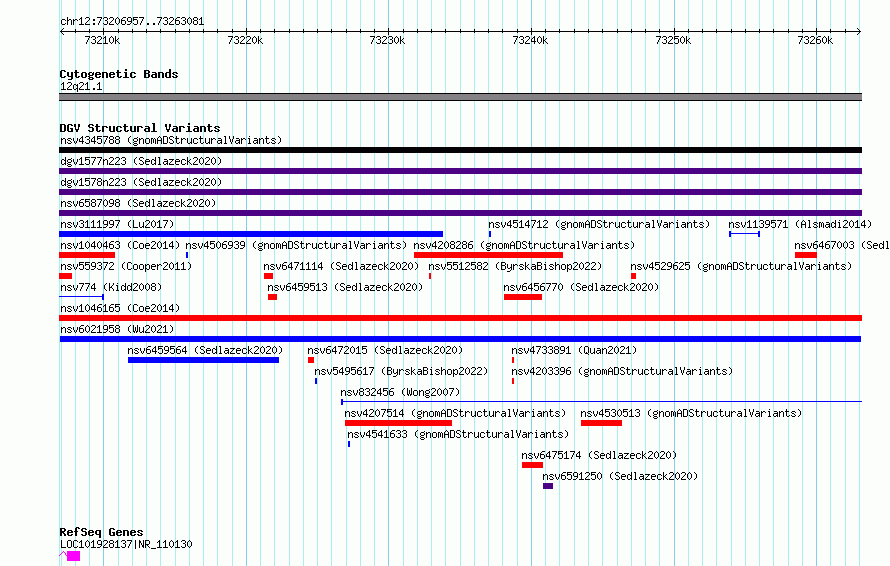Select the dgv1577n223 purple variant bar
Image resolution: width=890 pixels, height=566 pixels.
pos(460,171)
